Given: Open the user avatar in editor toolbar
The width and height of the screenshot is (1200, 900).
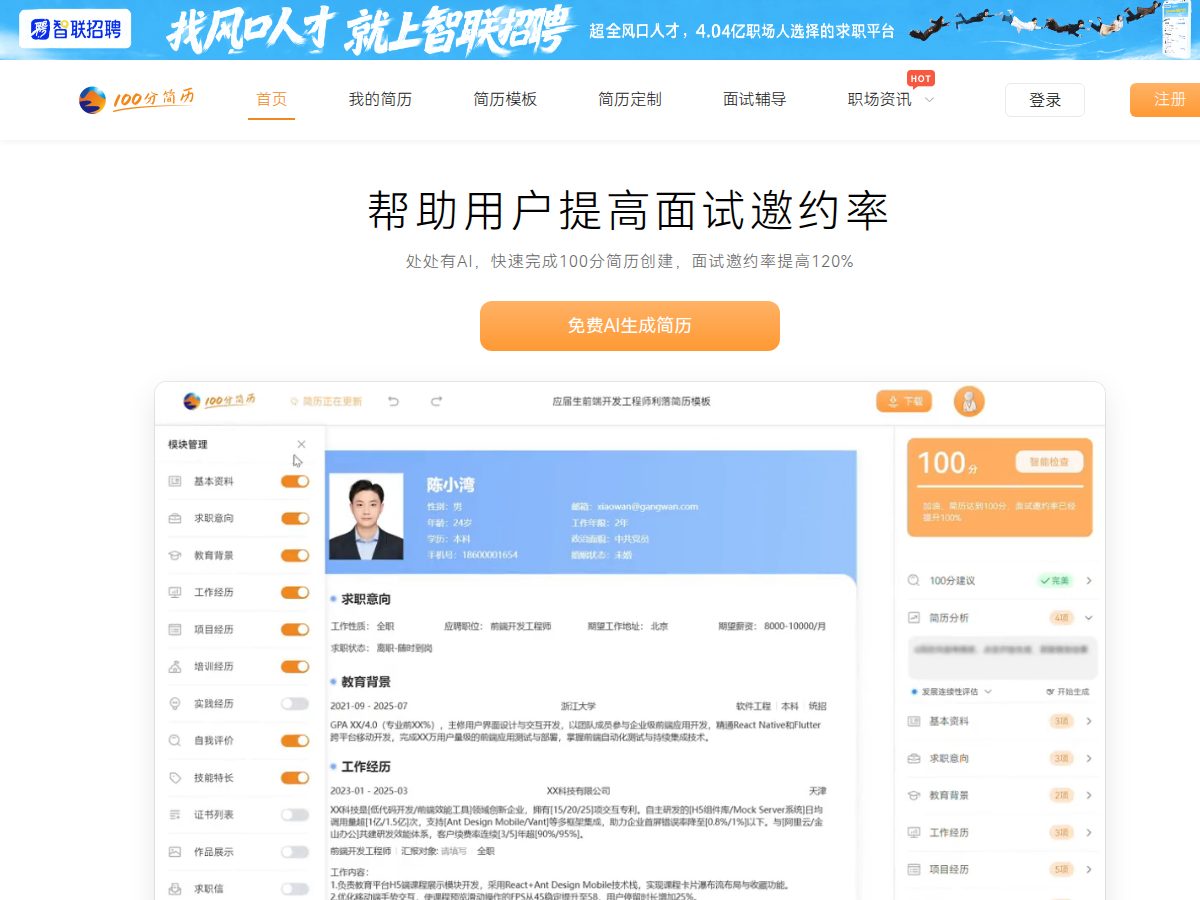Looking at the screenshot, I should (x=969, y=401).
